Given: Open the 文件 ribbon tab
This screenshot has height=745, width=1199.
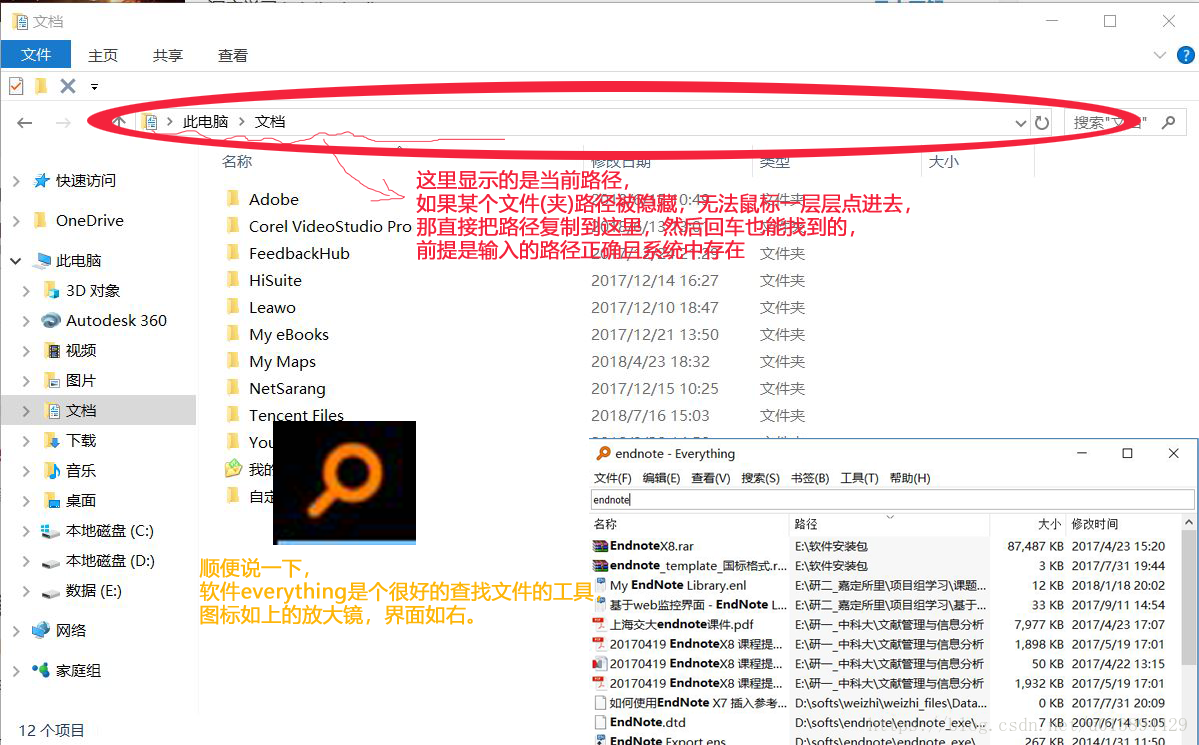Looking at the screenshot, I should click(36, 55).
